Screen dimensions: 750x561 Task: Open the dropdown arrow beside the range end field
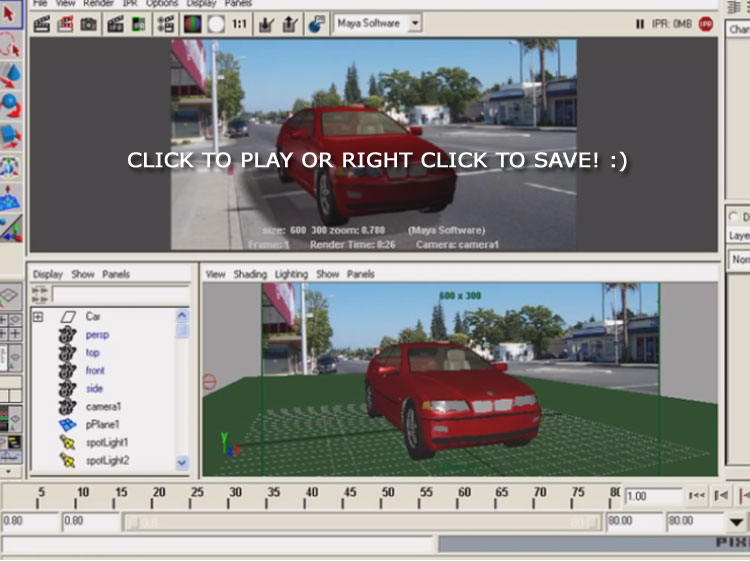click(736, 522)
